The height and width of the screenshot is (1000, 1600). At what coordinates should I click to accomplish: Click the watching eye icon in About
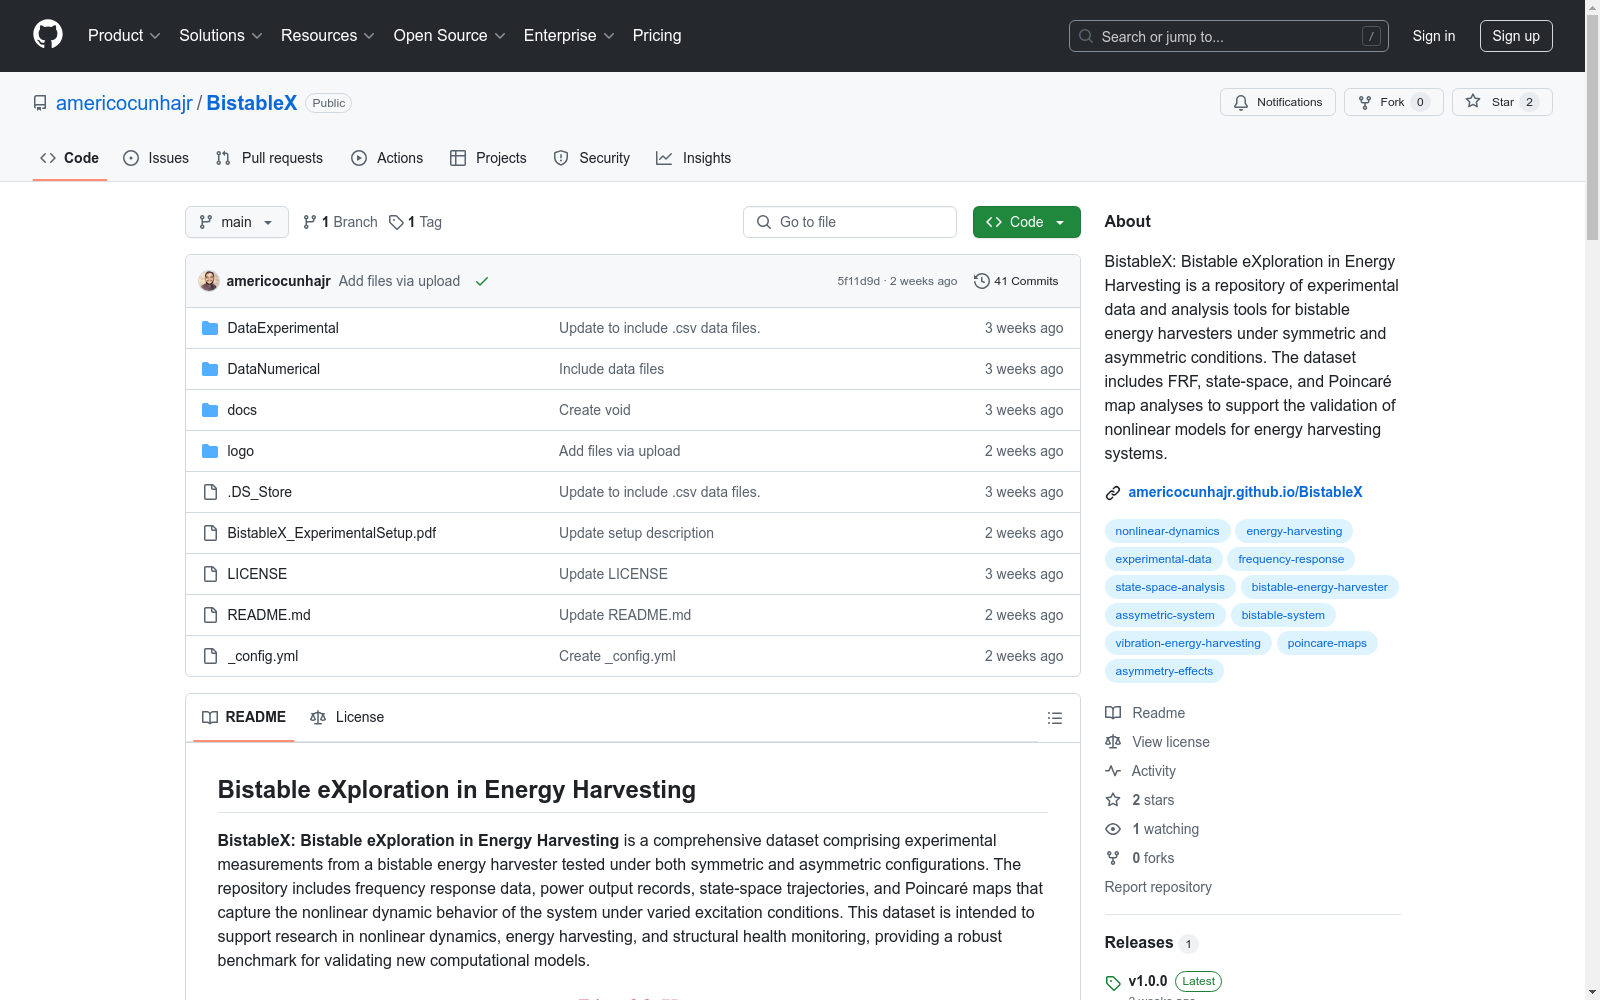tap(1113, 829)
